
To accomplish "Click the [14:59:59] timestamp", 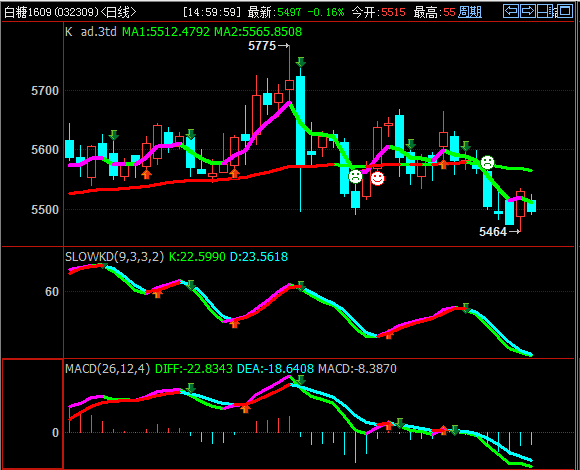I will (x=212, y=12).
